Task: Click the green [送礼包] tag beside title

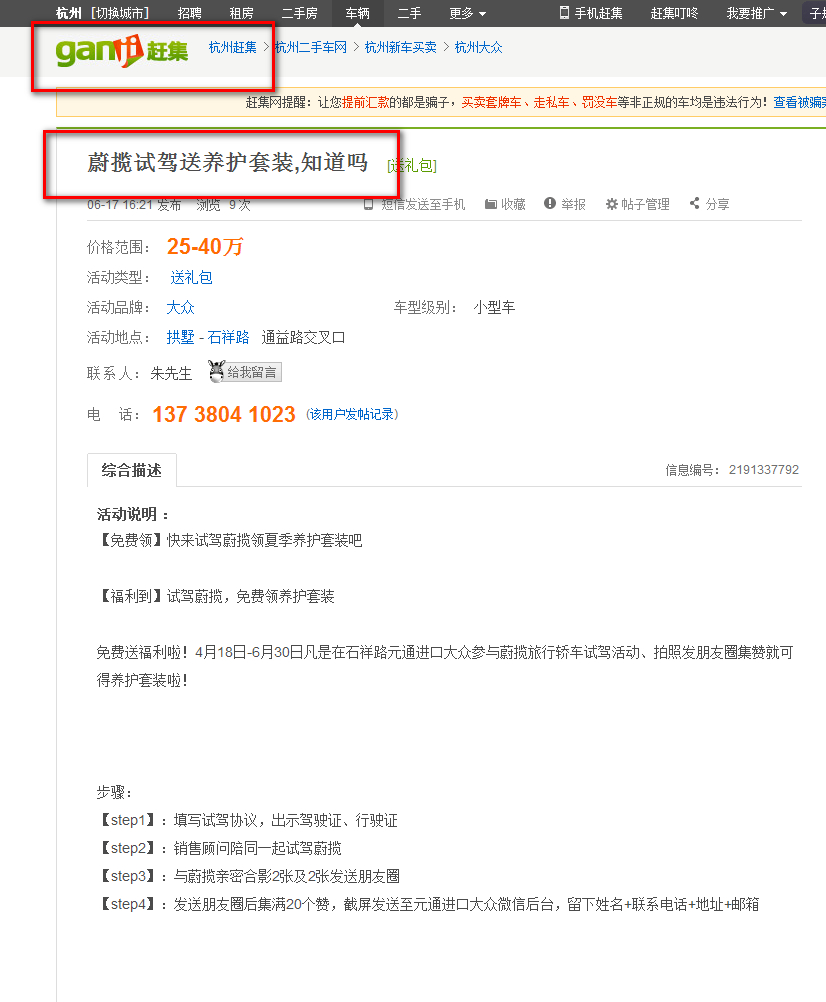Action: click(x=412, y=166)
